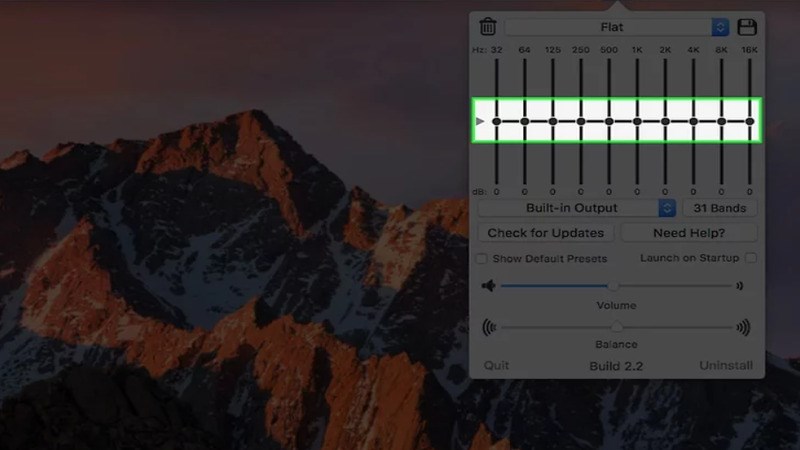800x450 pixels.
Task: Click the Balance slider knob
Action: (x=617, y=327)
